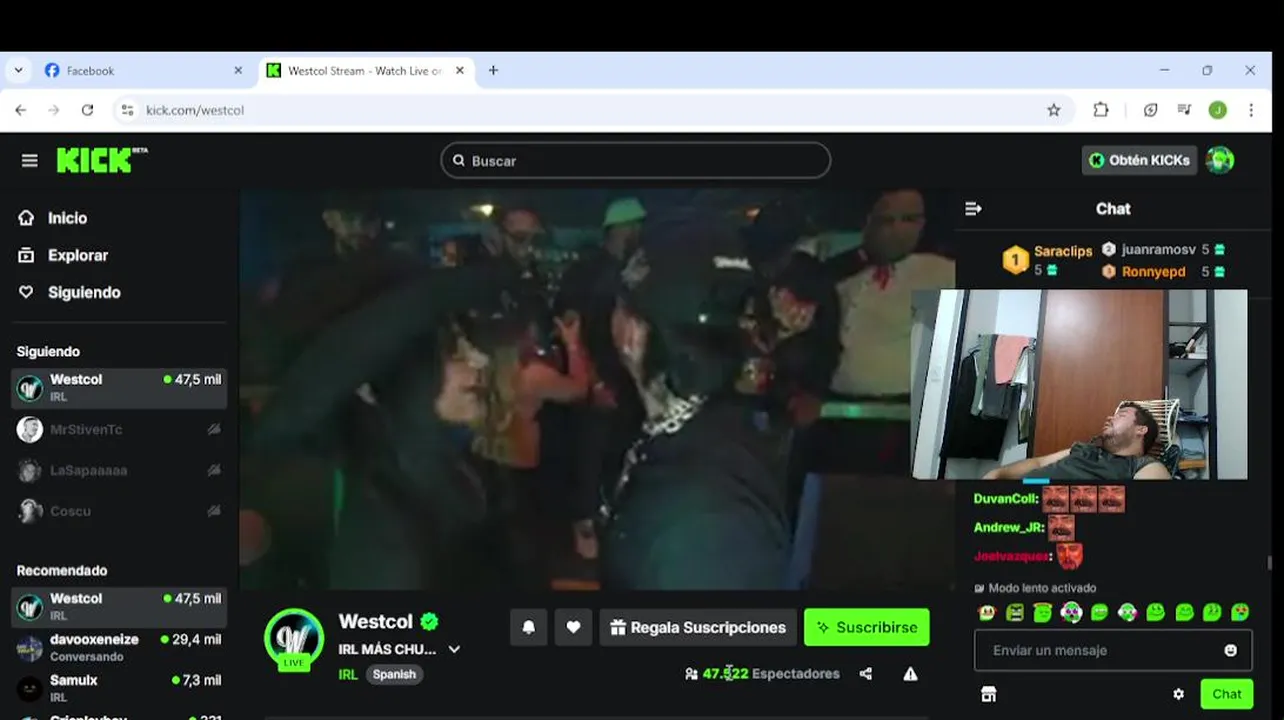Click the report warning triangle icon

tap(910, 674)
